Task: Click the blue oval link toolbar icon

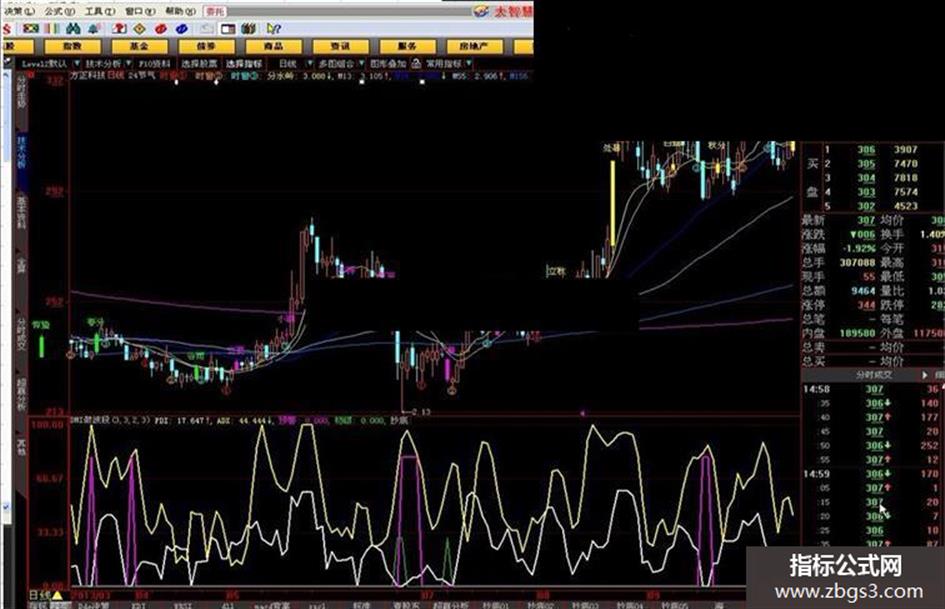Action: point(181,28)
